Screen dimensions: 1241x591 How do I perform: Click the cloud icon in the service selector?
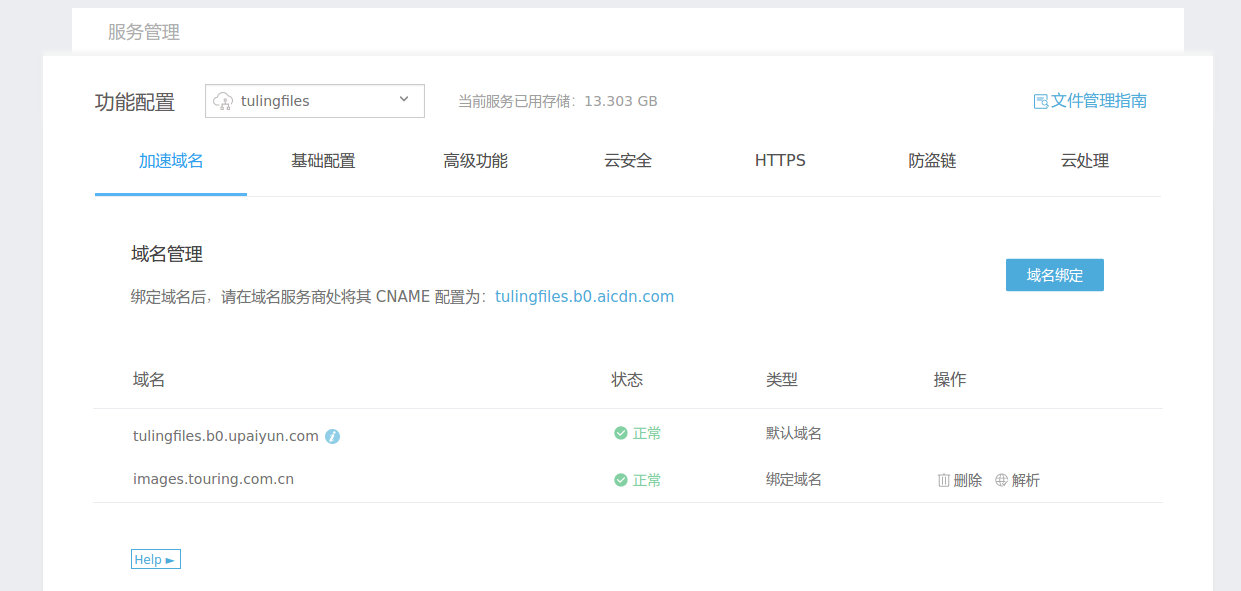tap(221, 100)
